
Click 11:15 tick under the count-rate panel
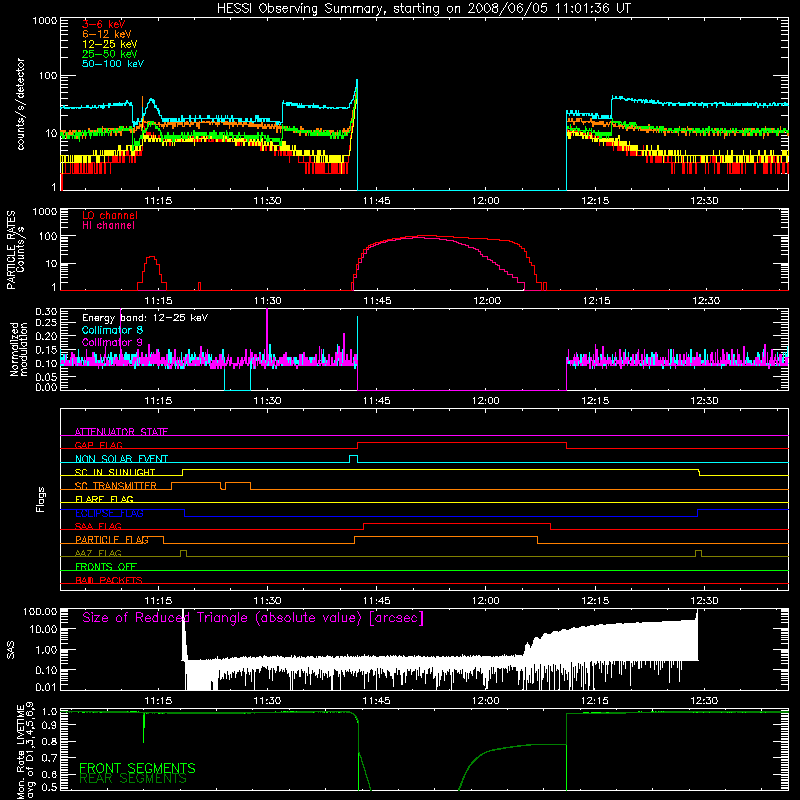pos(158,201)
